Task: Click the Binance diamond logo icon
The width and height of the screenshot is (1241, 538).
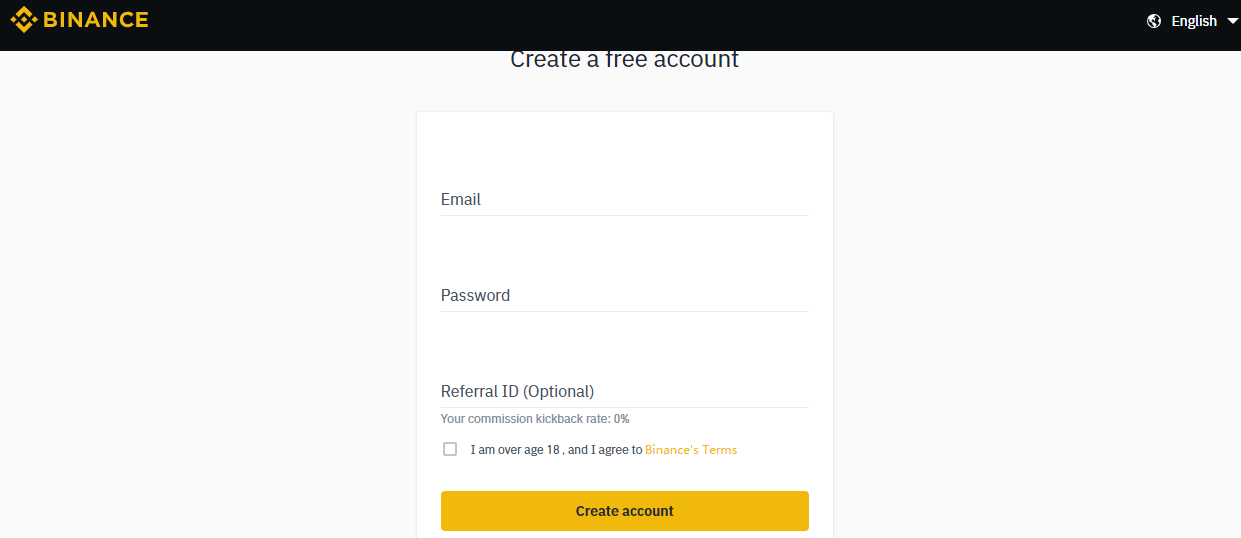Action: [24, 19]
